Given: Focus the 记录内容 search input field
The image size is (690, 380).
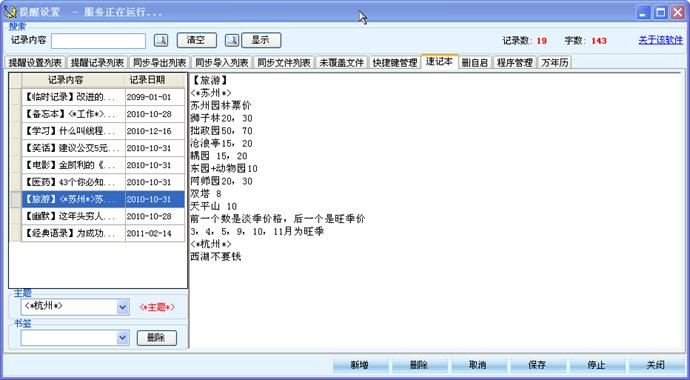Looking at the screenshot, I should click(x=99, y=41).
